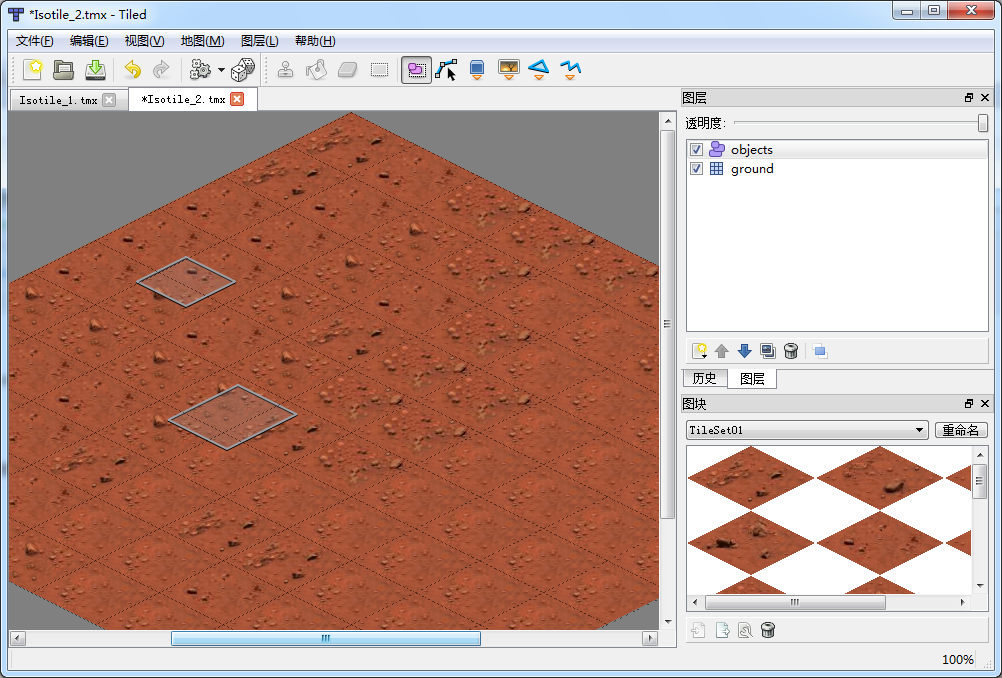Select the Insert Polyline tool

[x=570, y=69]
